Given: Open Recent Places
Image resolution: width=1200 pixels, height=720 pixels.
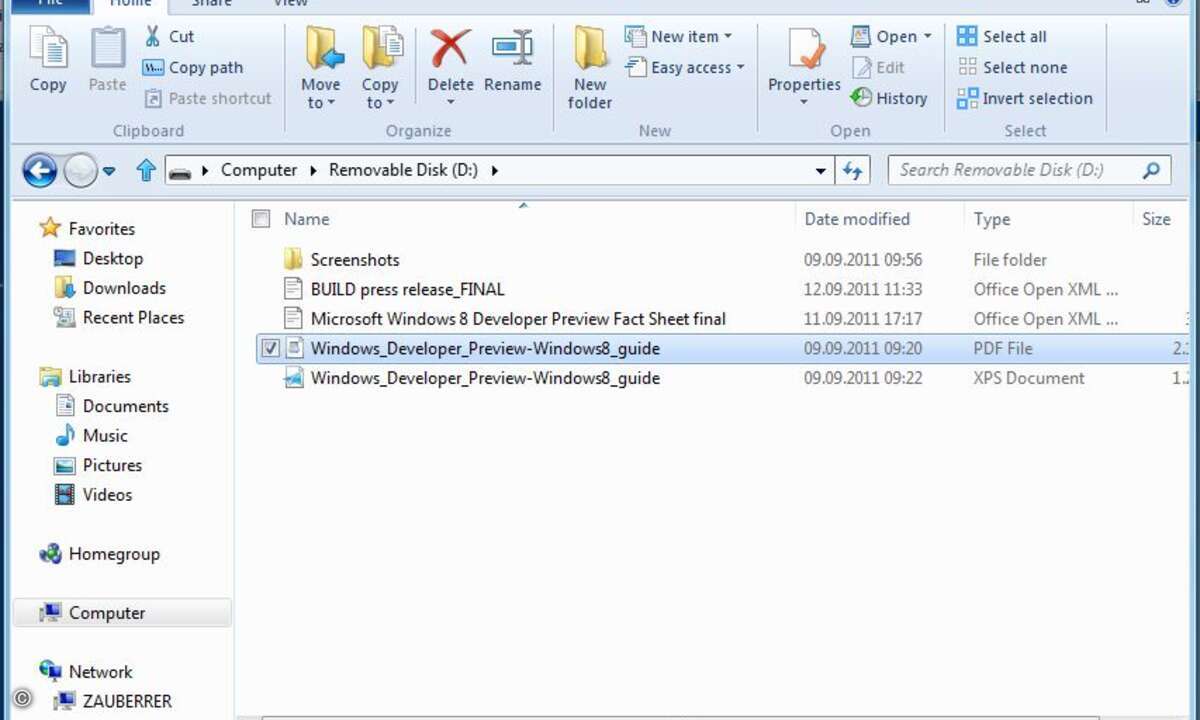Looking at the screenshot, I should coord(119,317).
